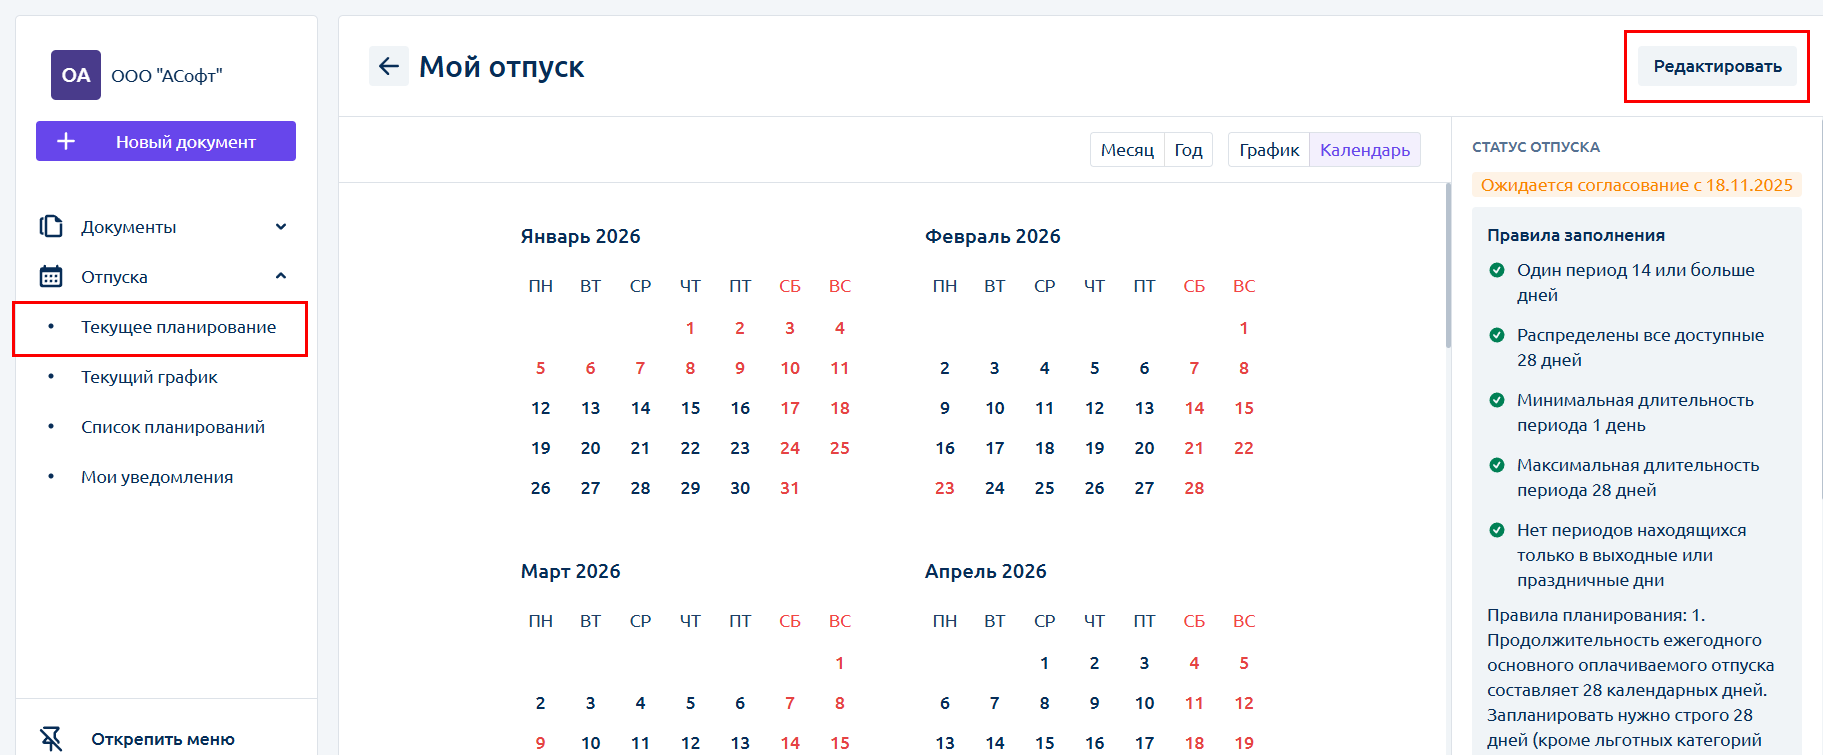Select January 15 in the 2026 calendar

pos(690,408)
